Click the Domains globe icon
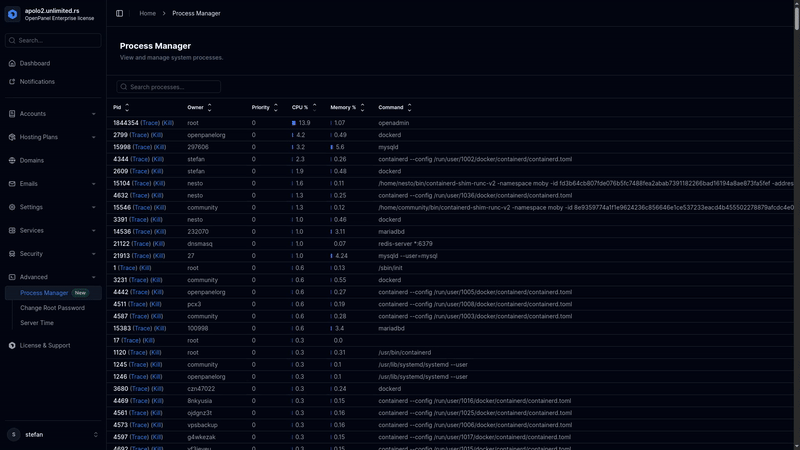This screenshot has height=450, width=800. click(x=12, y=160)
